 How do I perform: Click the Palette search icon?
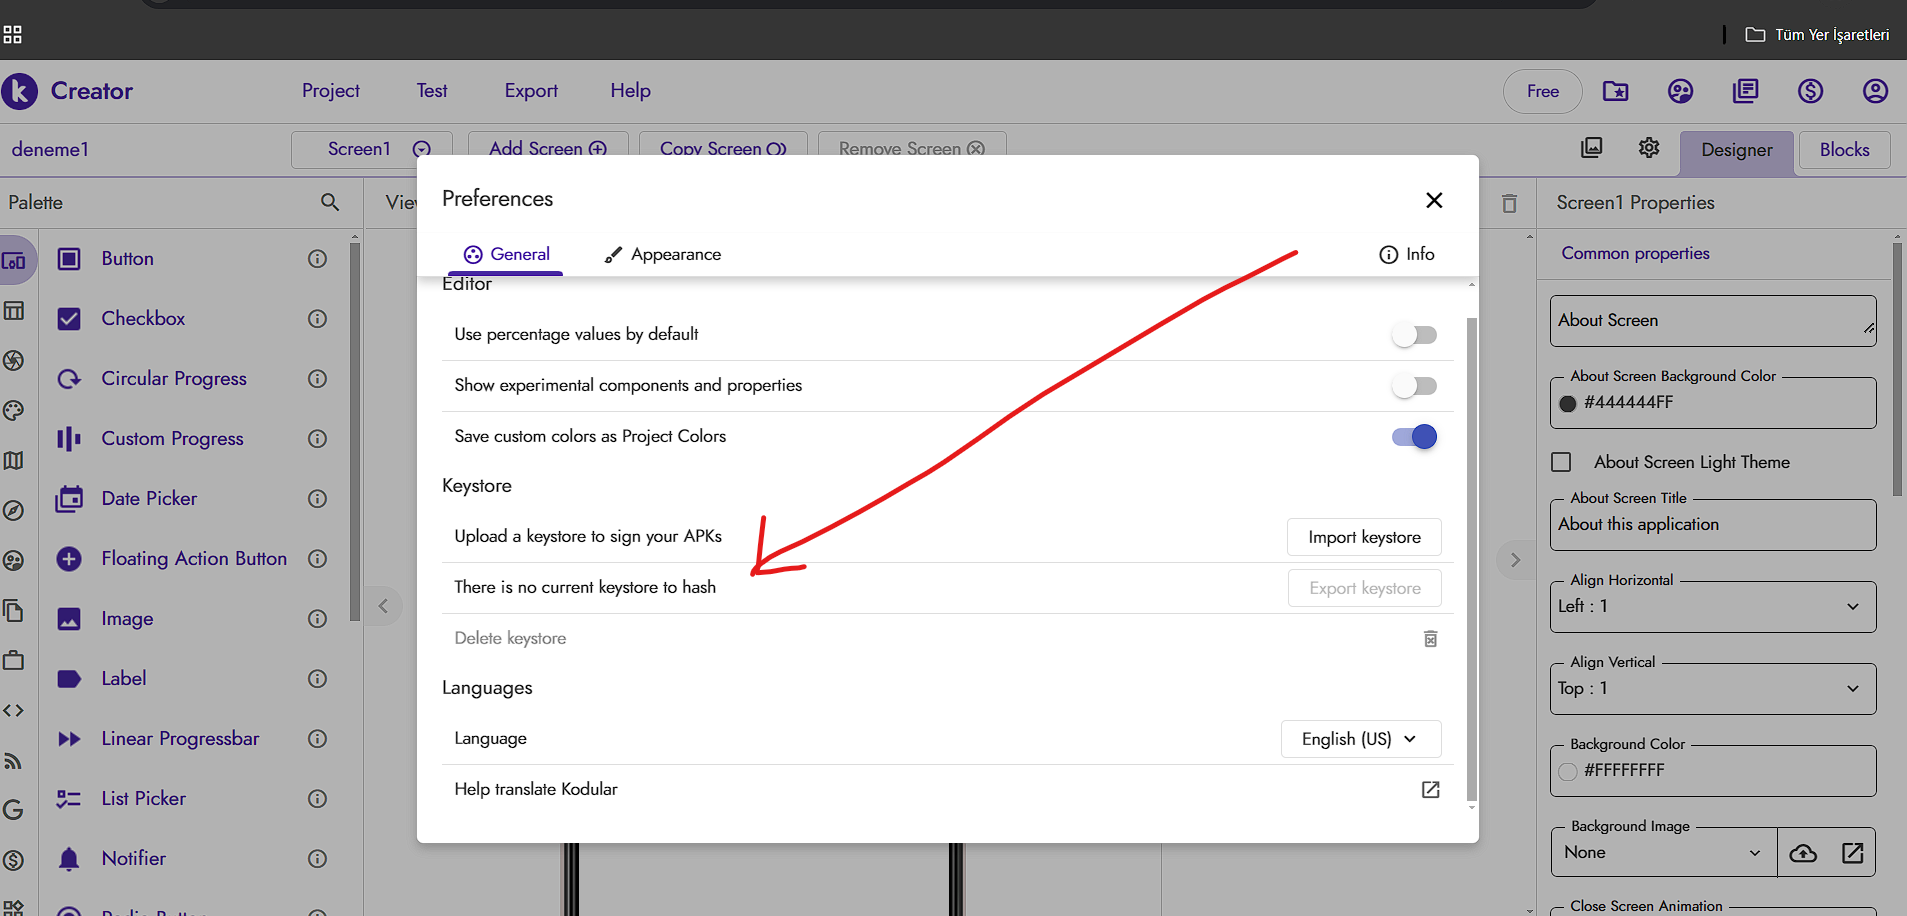[330, 202]
